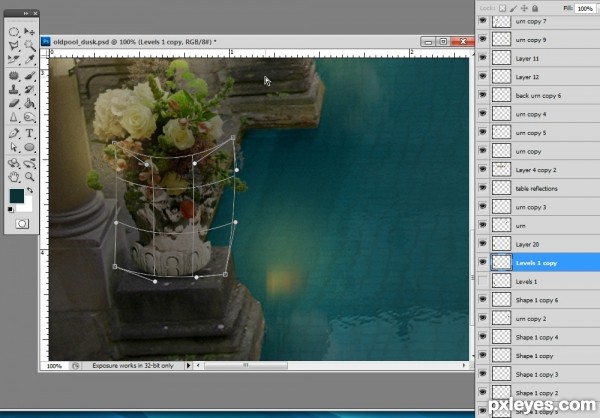The width and height of the screenshot is (600, 418).
Task: Select the urn copy 3 layer
Action: (538, 207)
